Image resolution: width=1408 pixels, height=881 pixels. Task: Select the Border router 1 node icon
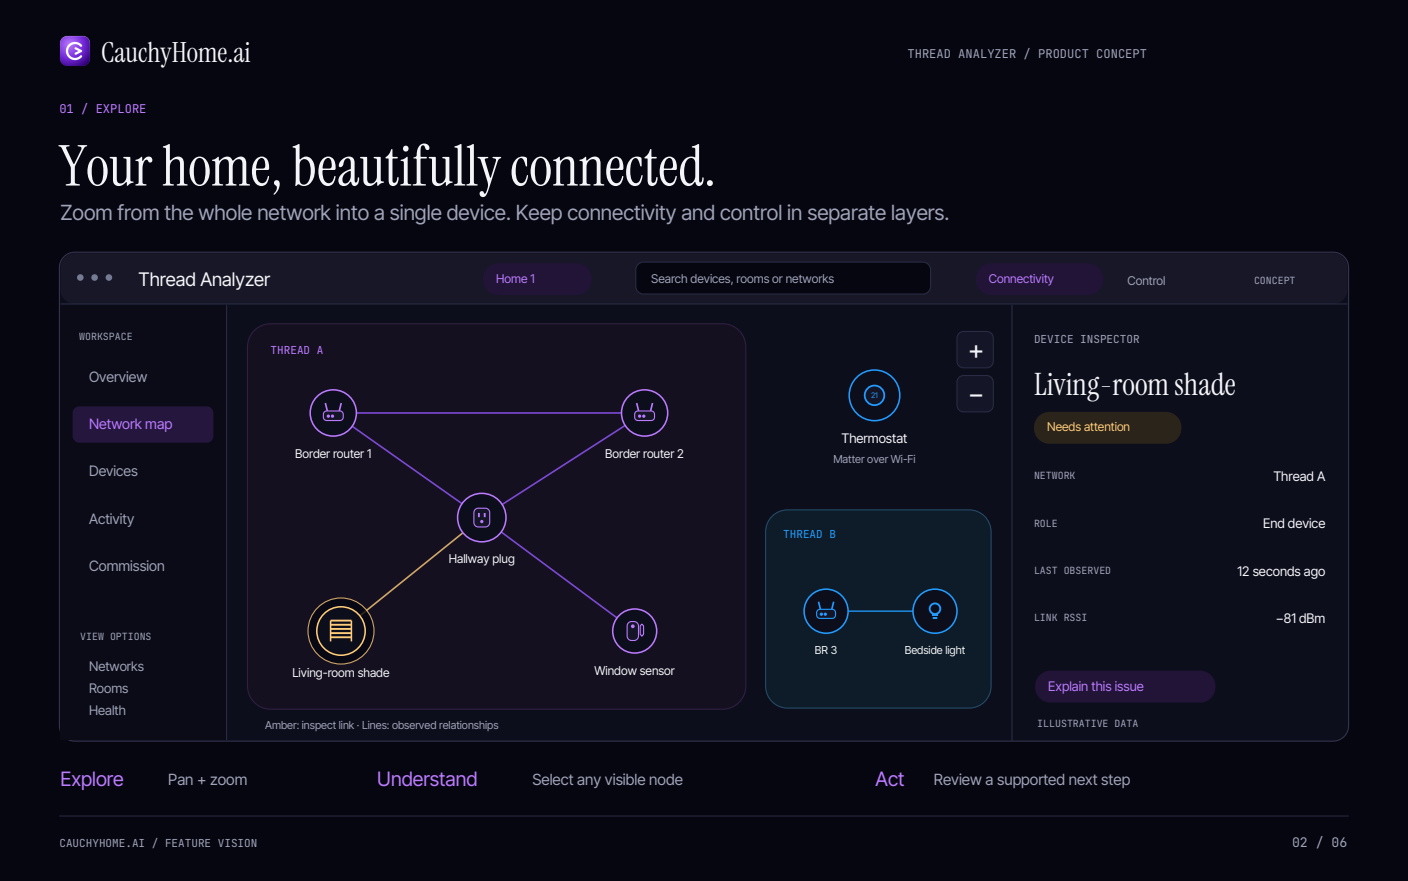coord(333,413)
